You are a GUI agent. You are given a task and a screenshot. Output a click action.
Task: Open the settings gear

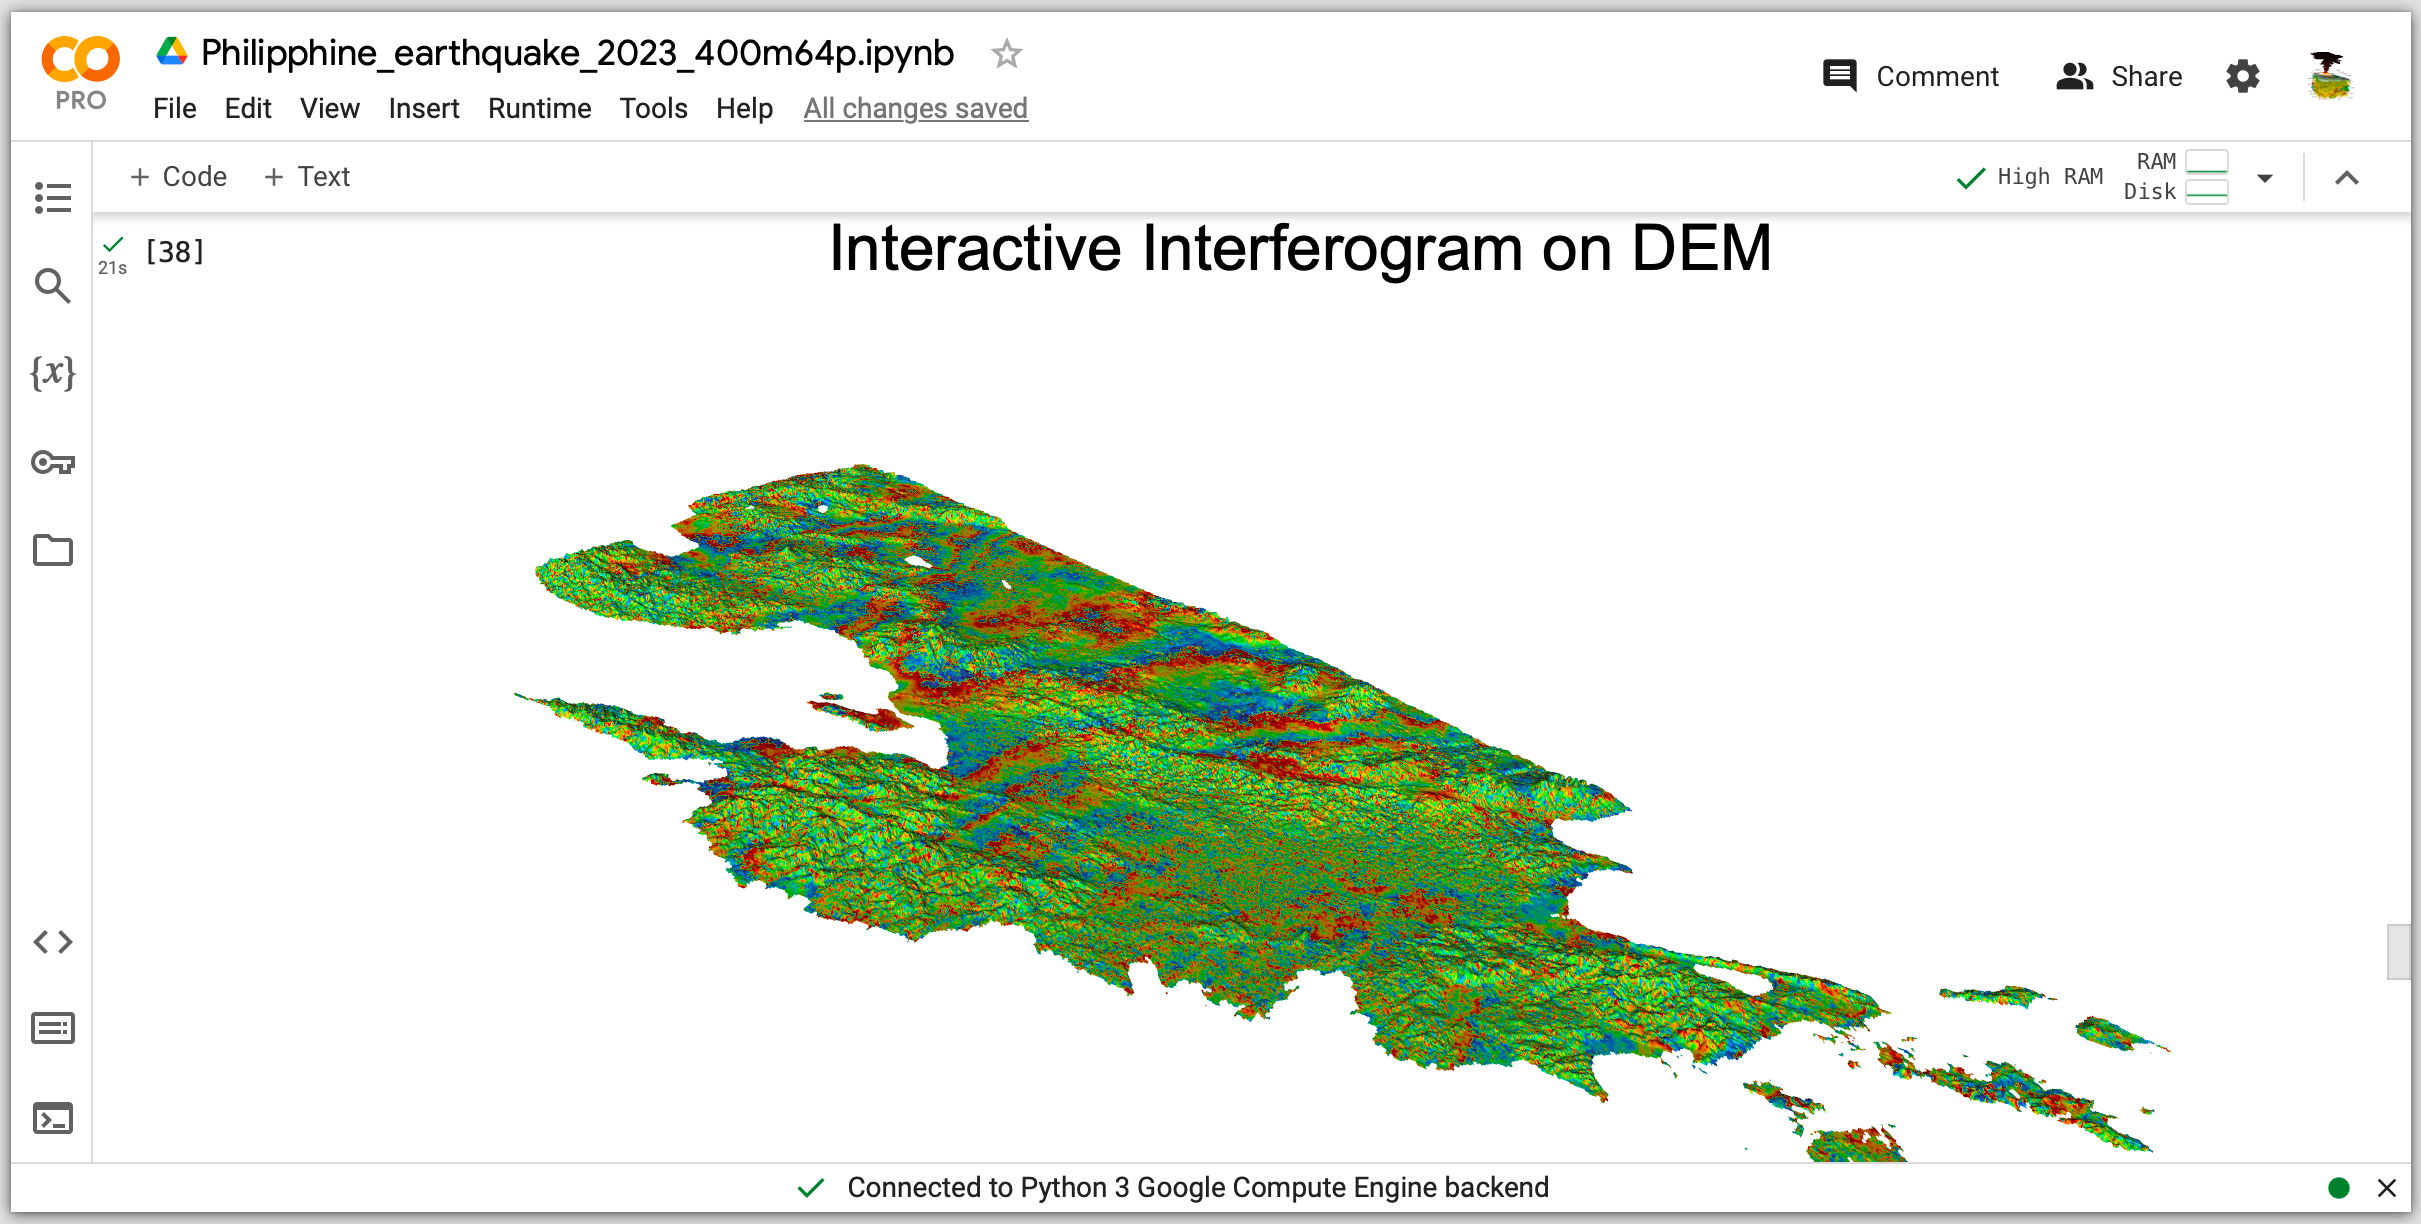2242,76
